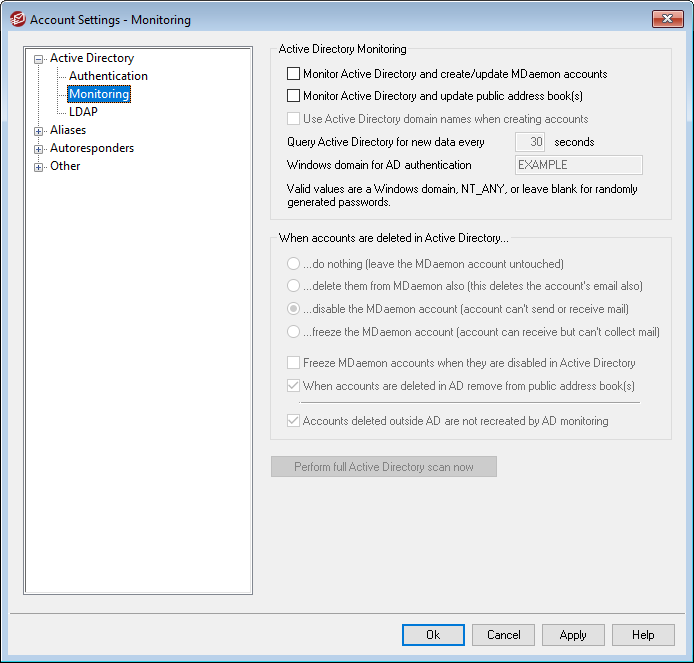Click the Windows domain EXAMPLE text field

pos(577,165)
